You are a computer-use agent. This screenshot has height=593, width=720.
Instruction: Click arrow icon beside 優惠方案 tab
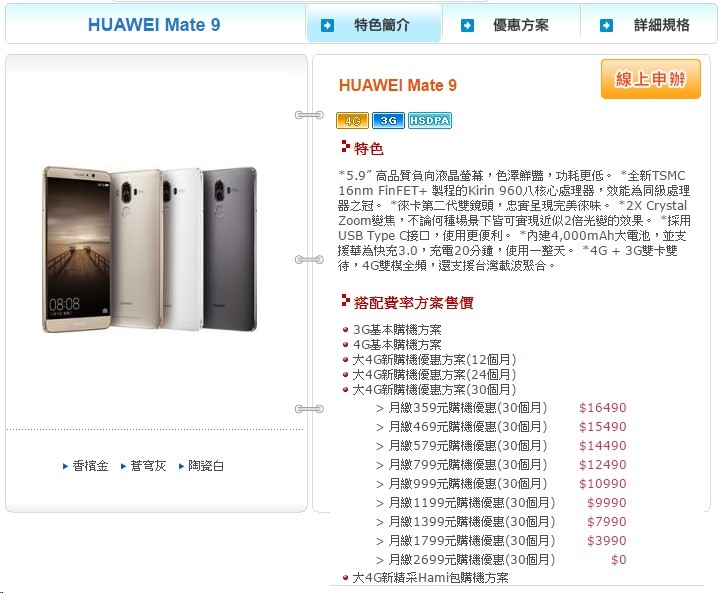(x=467, y=26)
